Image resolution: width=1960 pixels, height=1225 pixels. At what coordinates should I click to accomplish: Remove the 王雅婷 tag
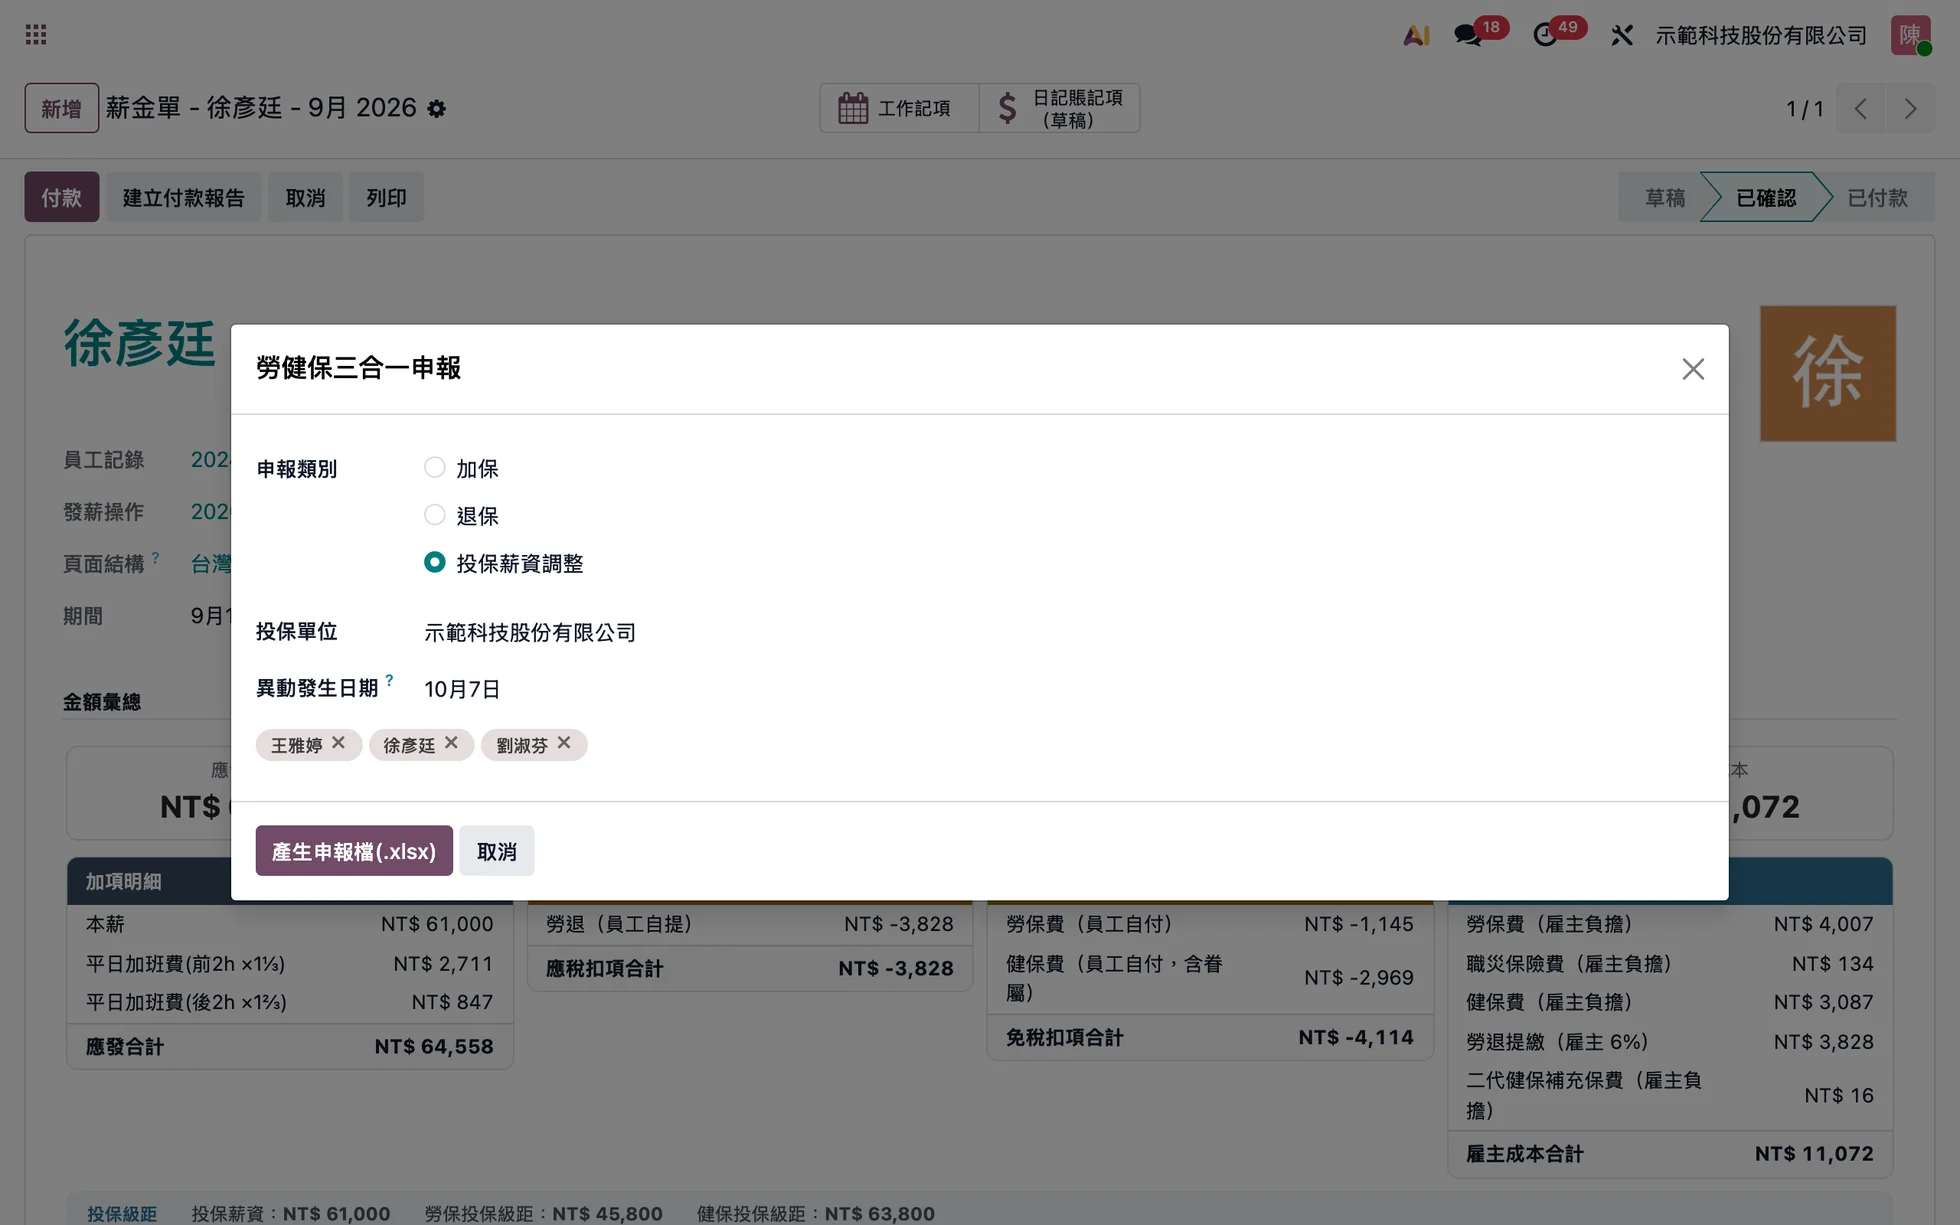[339, 743]
